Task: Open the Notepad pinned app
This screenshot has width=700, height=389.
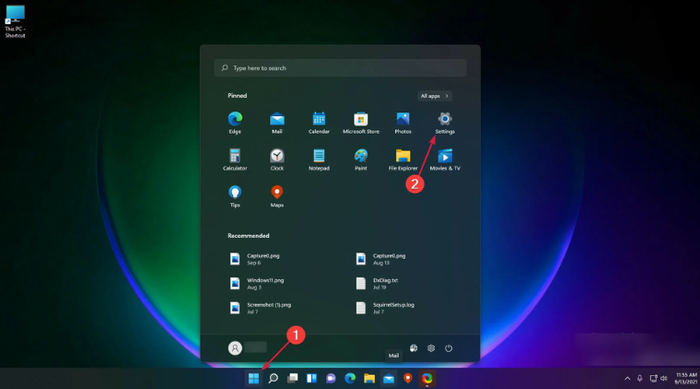Action: click(x=319, y=159)
